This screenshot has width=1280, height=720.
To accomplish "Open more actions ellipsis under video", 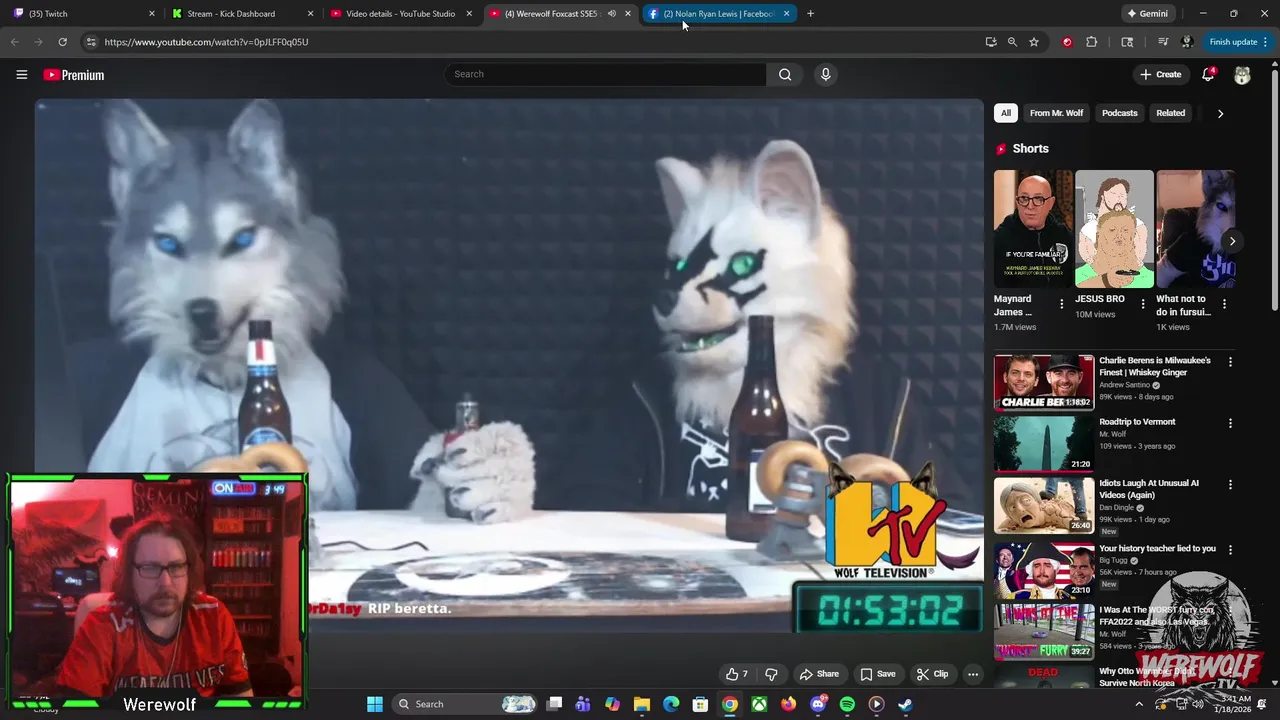I will pos(973,674).
